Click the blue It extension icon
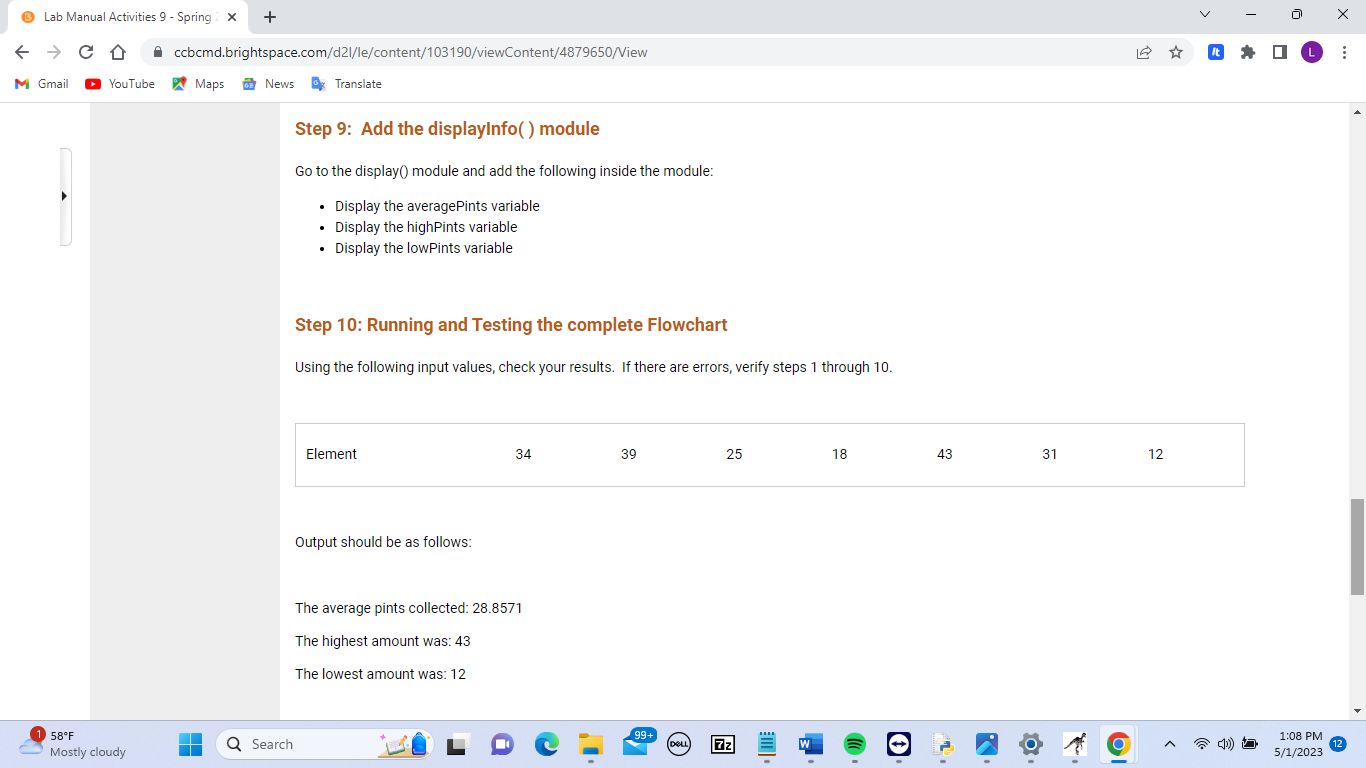This screenshot has height=768, width=1366. [1215, 52]
